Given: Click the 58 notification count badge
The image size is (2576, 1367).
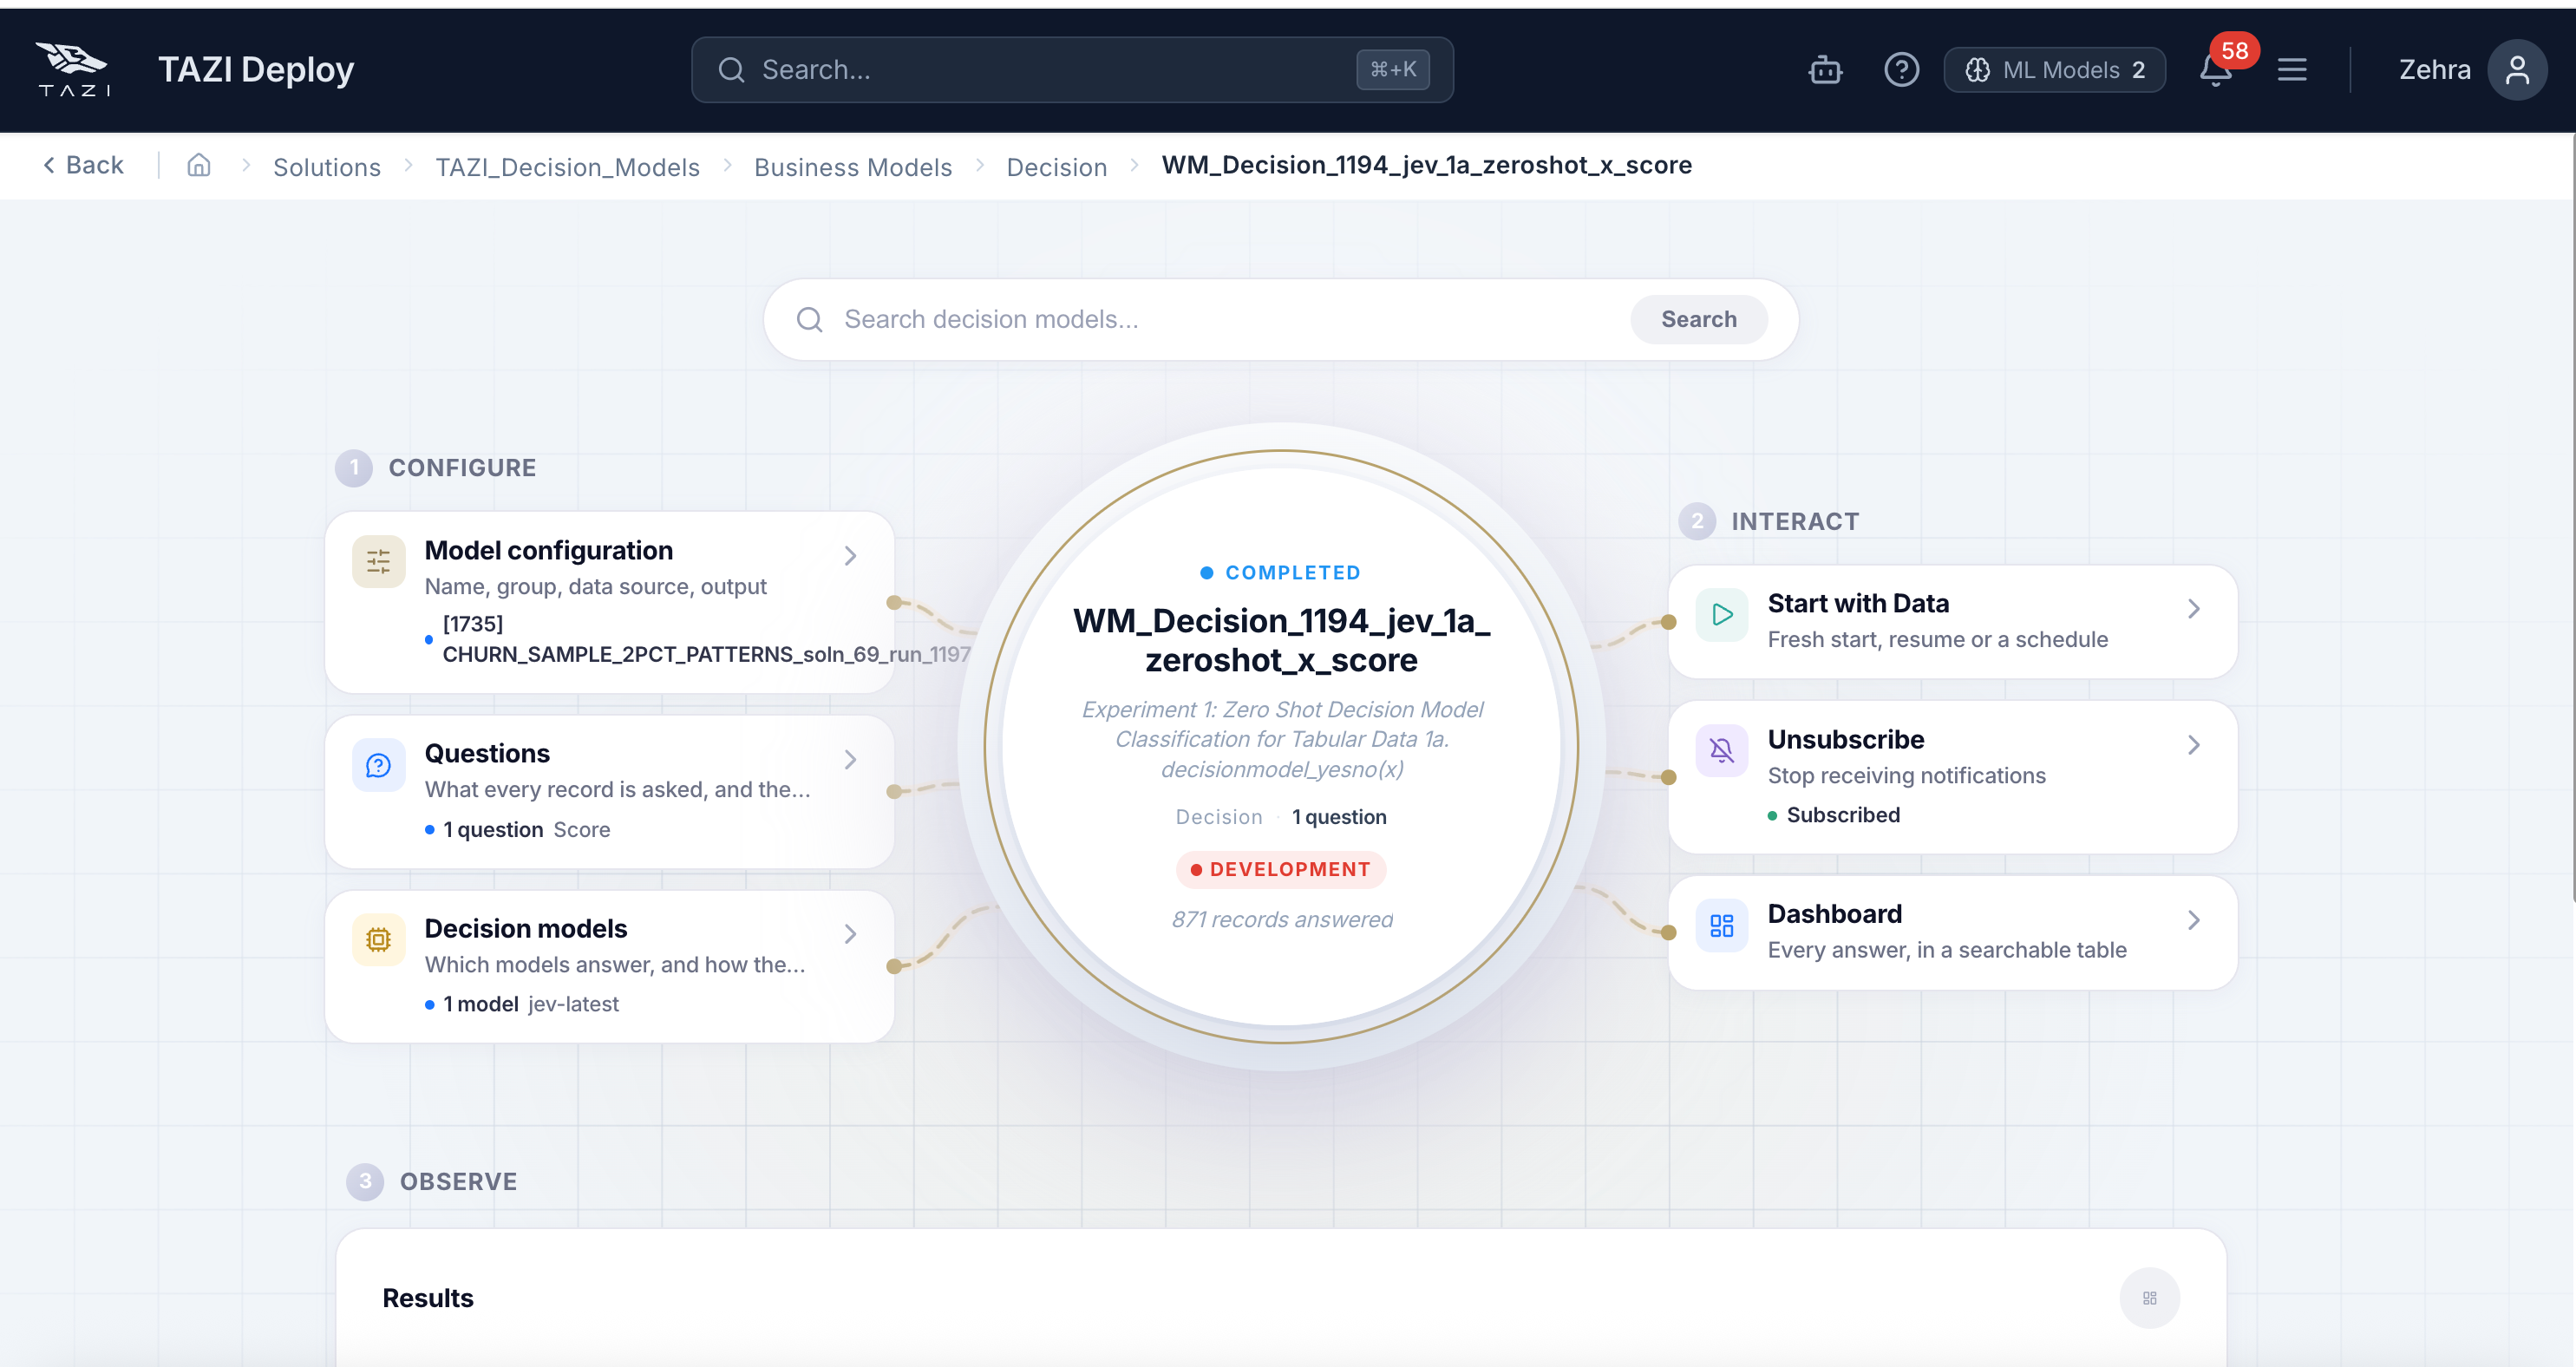Looking at the screenshot, I should [2234, 51].
